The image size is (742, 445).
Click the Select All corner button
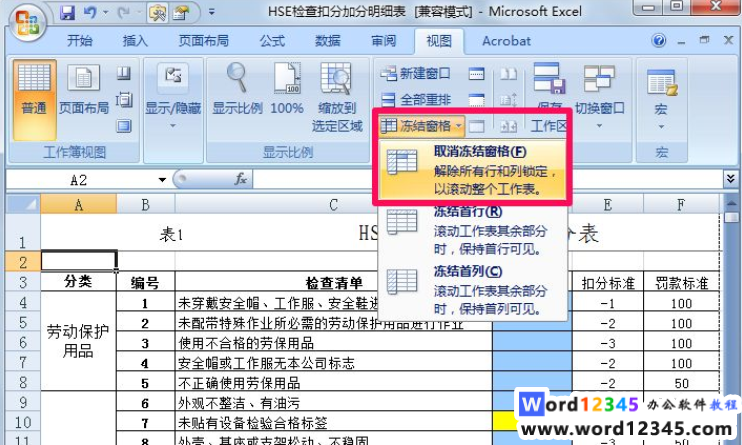23,205
